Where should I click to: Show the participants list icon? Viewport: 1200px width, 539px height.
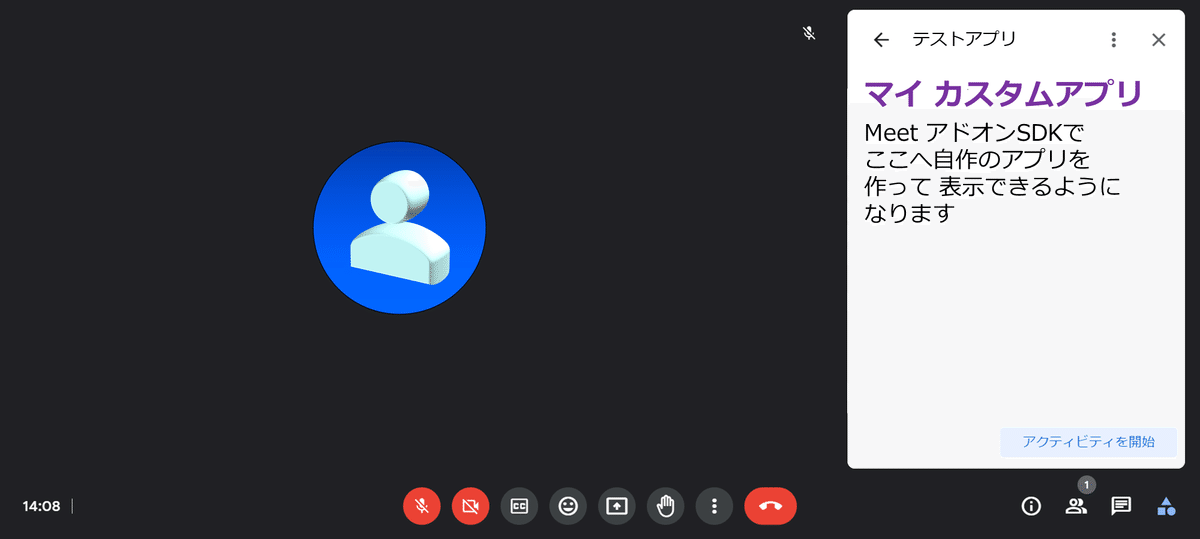click(1076, 506)
